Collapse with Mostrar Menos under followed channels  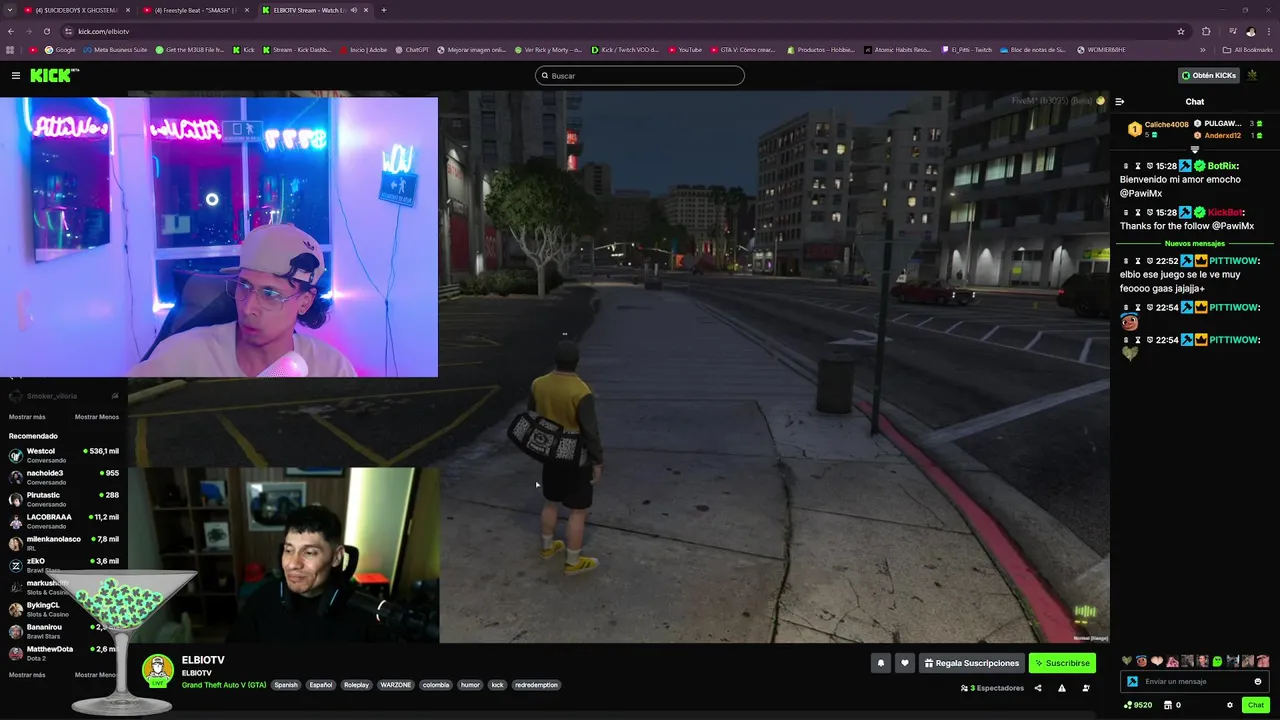point(97,417)
